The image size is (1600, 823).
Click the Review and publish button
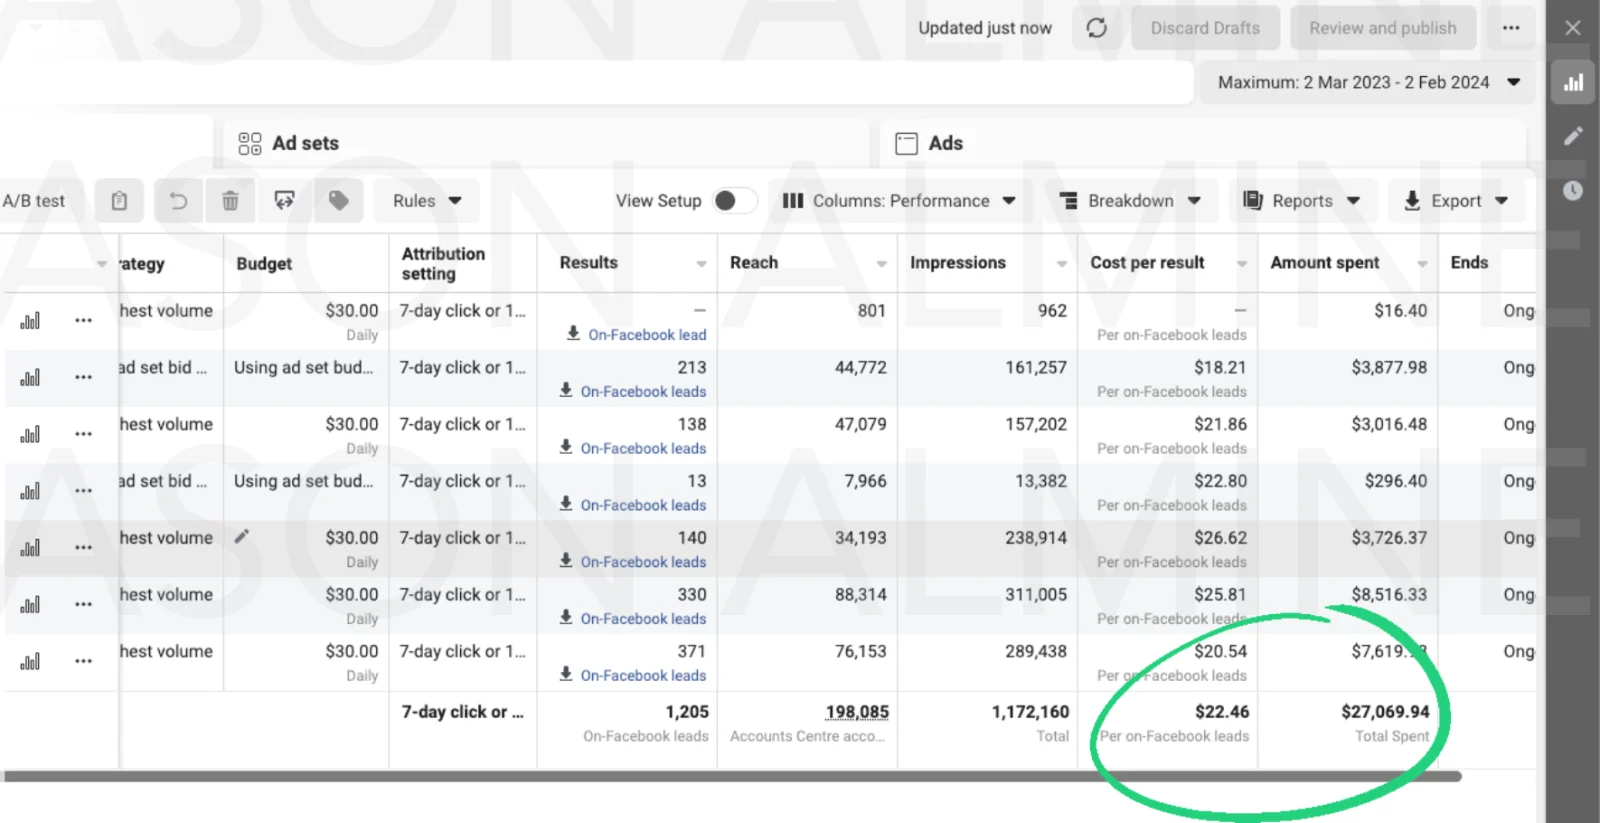(x=1383, y=28)
